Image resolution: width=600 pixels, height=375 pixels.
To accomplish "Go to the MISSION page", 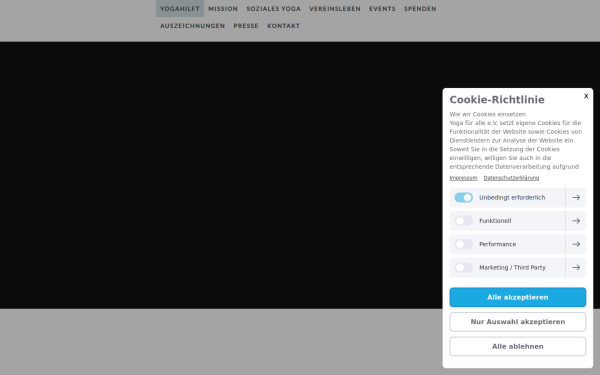I will 223,8.
